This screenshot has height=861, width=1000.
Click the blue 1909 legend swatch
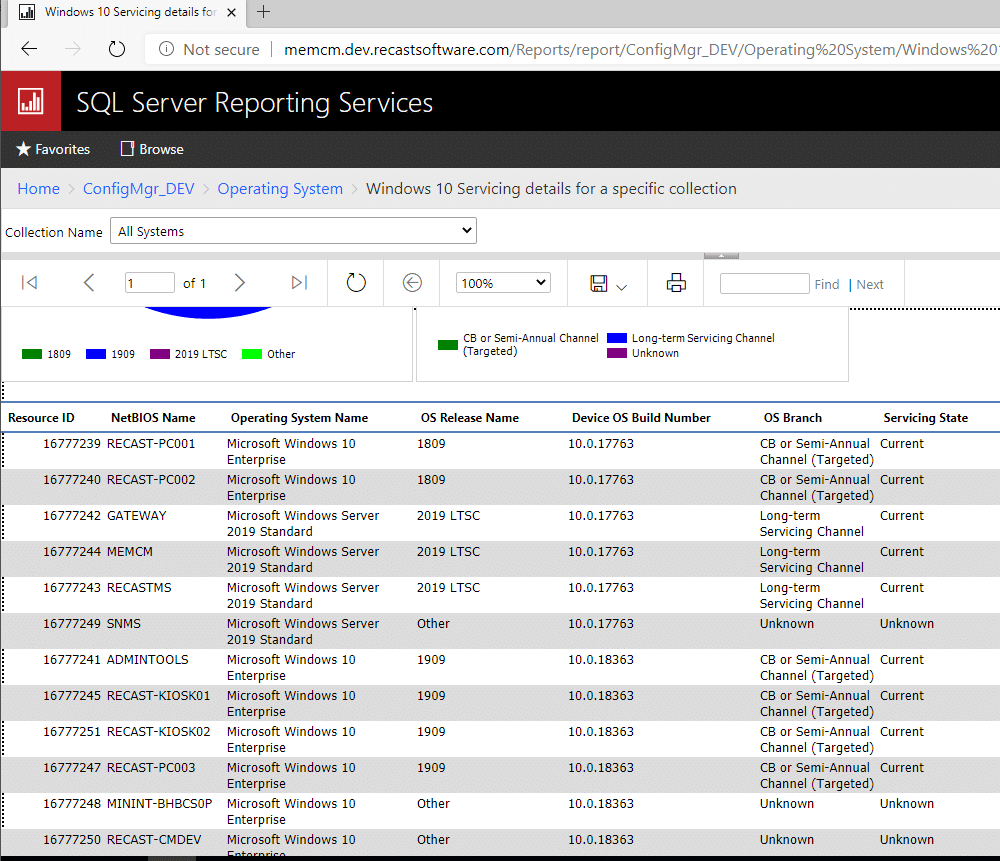[x=96, y=354]
